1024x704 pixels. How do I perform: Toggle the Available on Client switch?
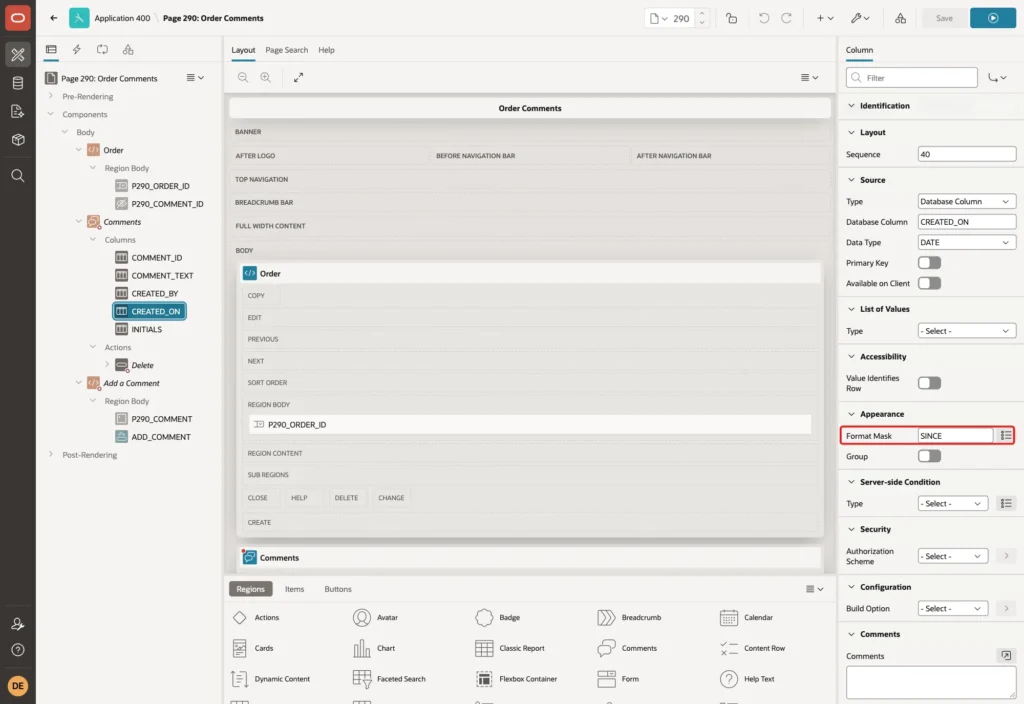(x=929, y=283)
